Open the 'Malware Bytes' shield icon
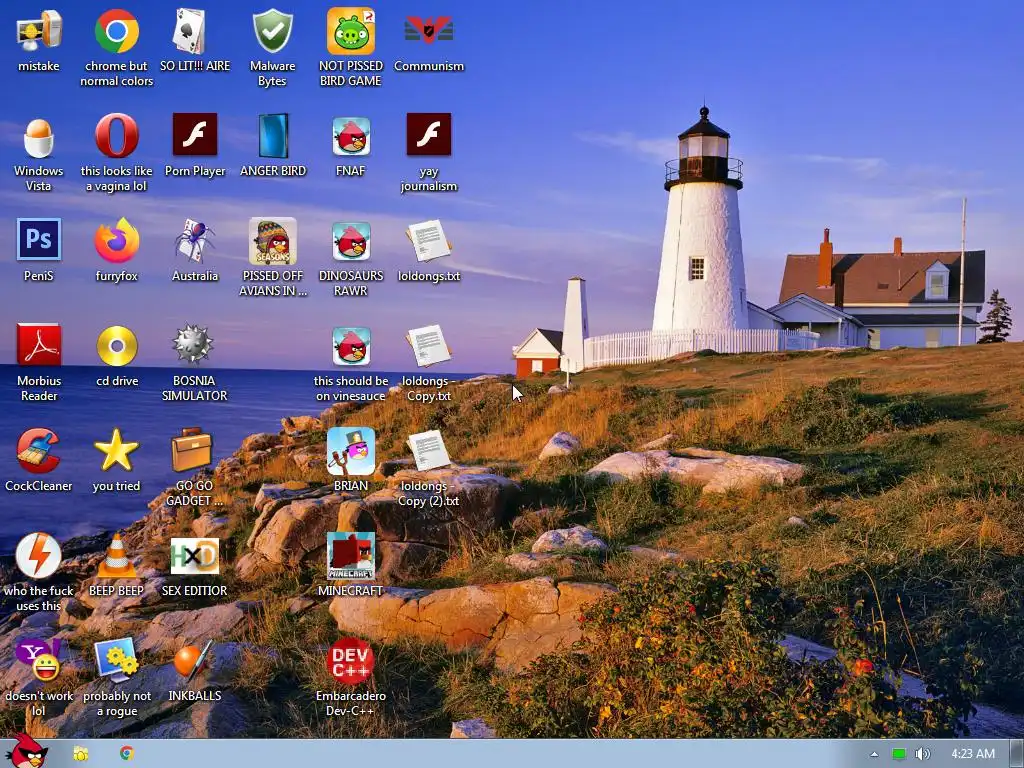The width and height of the screenshot is (1024, 768). pyautogui.click(x=272, y=31)
